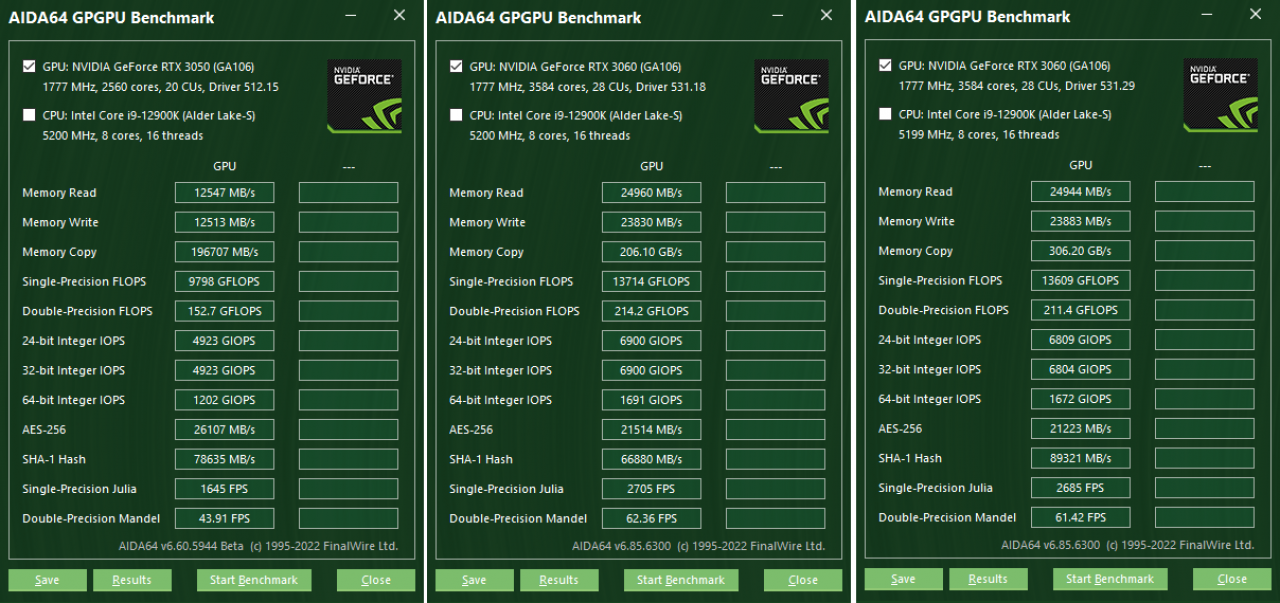Uncheck GPU RTX 3060 checkbox, driver 531.18 window

457,67
